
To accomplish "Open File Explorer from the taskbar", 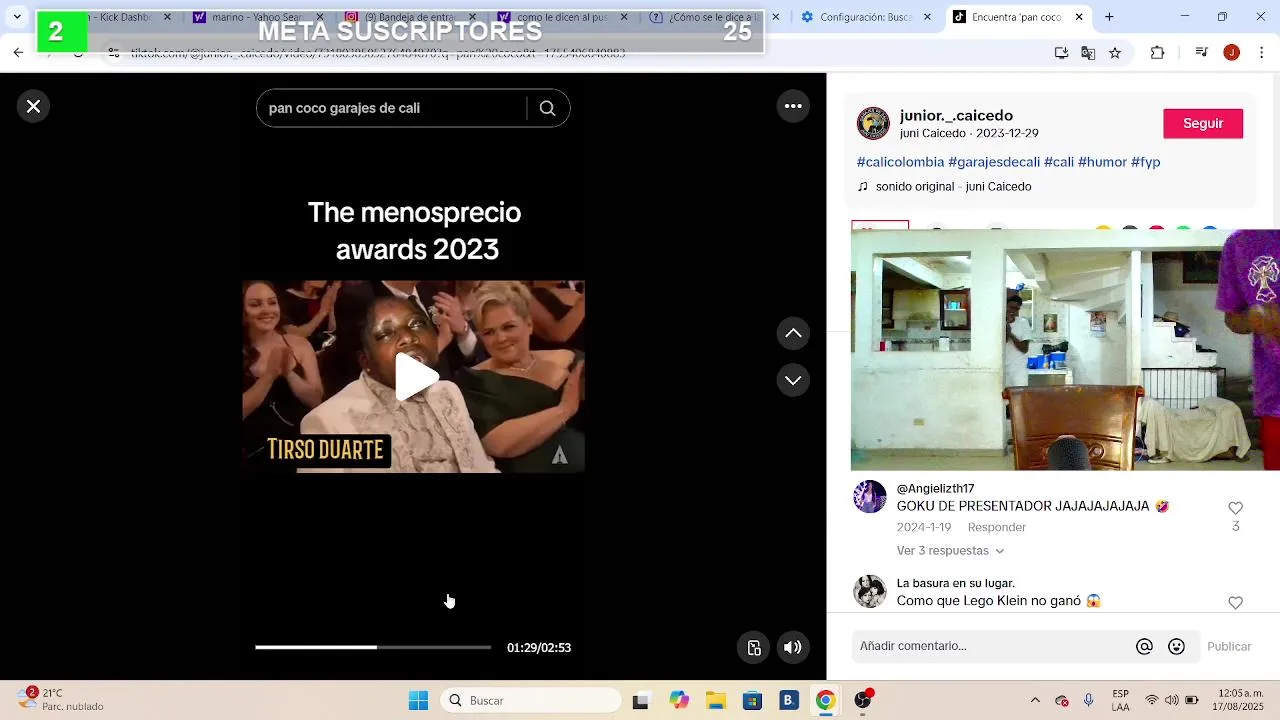I will pyautogui.click(x=715, y=701).
